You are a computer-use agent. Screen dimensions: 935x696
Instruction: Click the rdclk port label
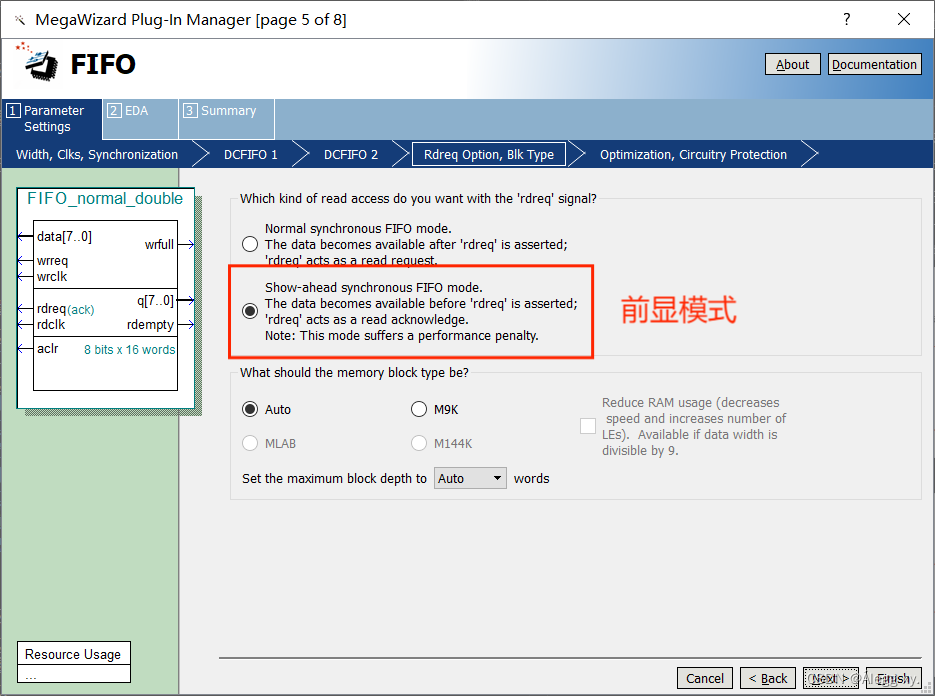click(51, 324)
